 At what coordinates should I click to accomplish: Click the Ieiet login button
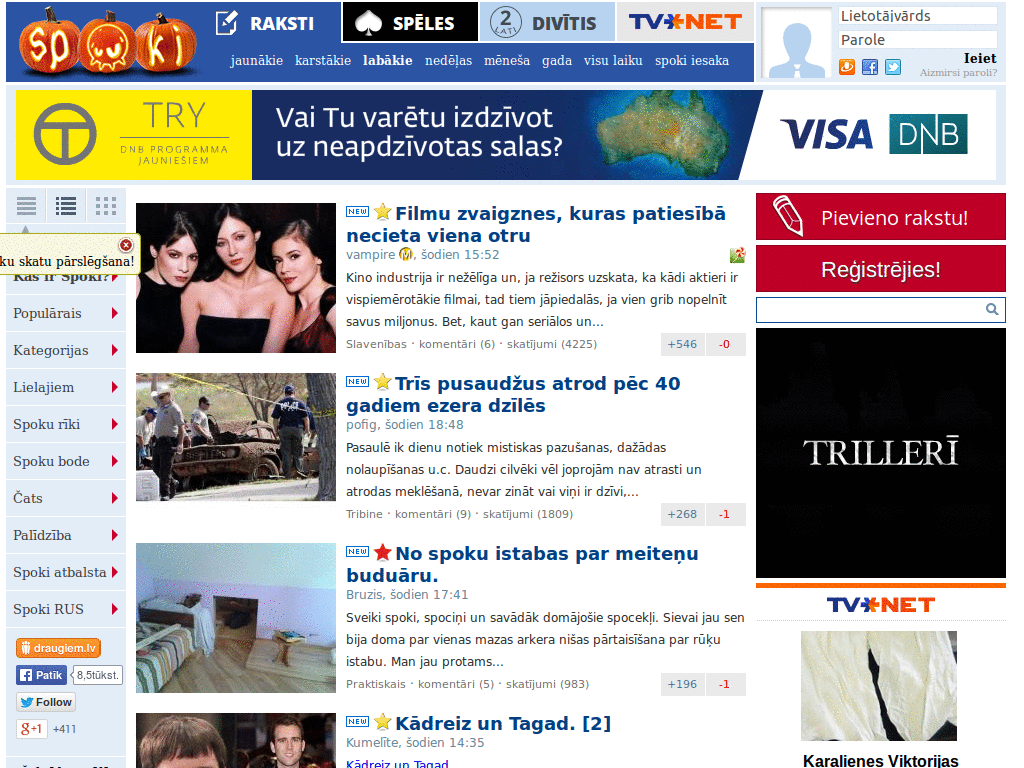click(980, 58)
